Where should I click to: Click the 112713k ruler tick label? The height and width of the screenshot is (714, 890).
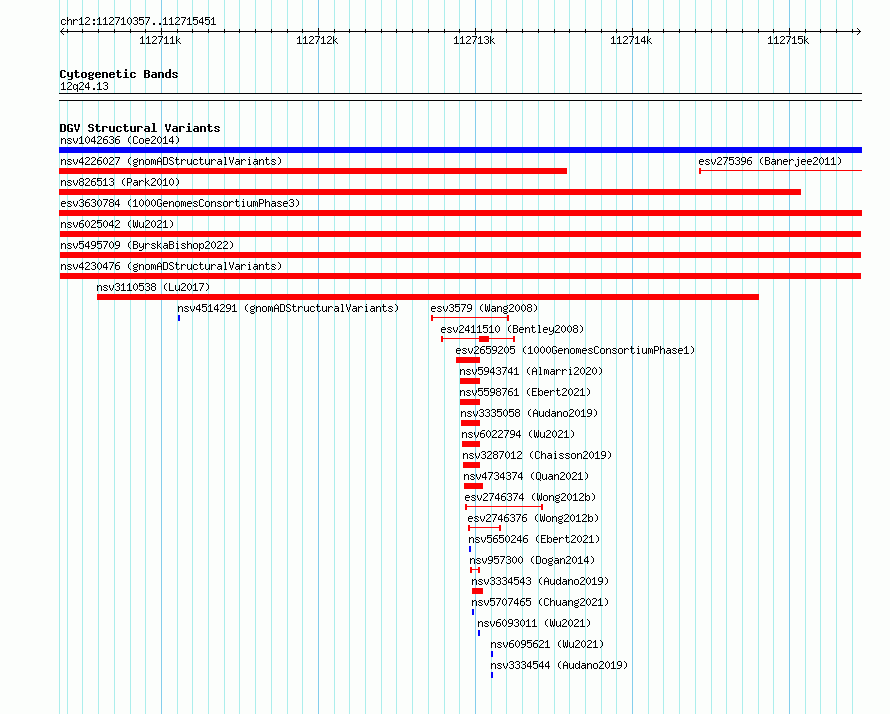(474, 40)
